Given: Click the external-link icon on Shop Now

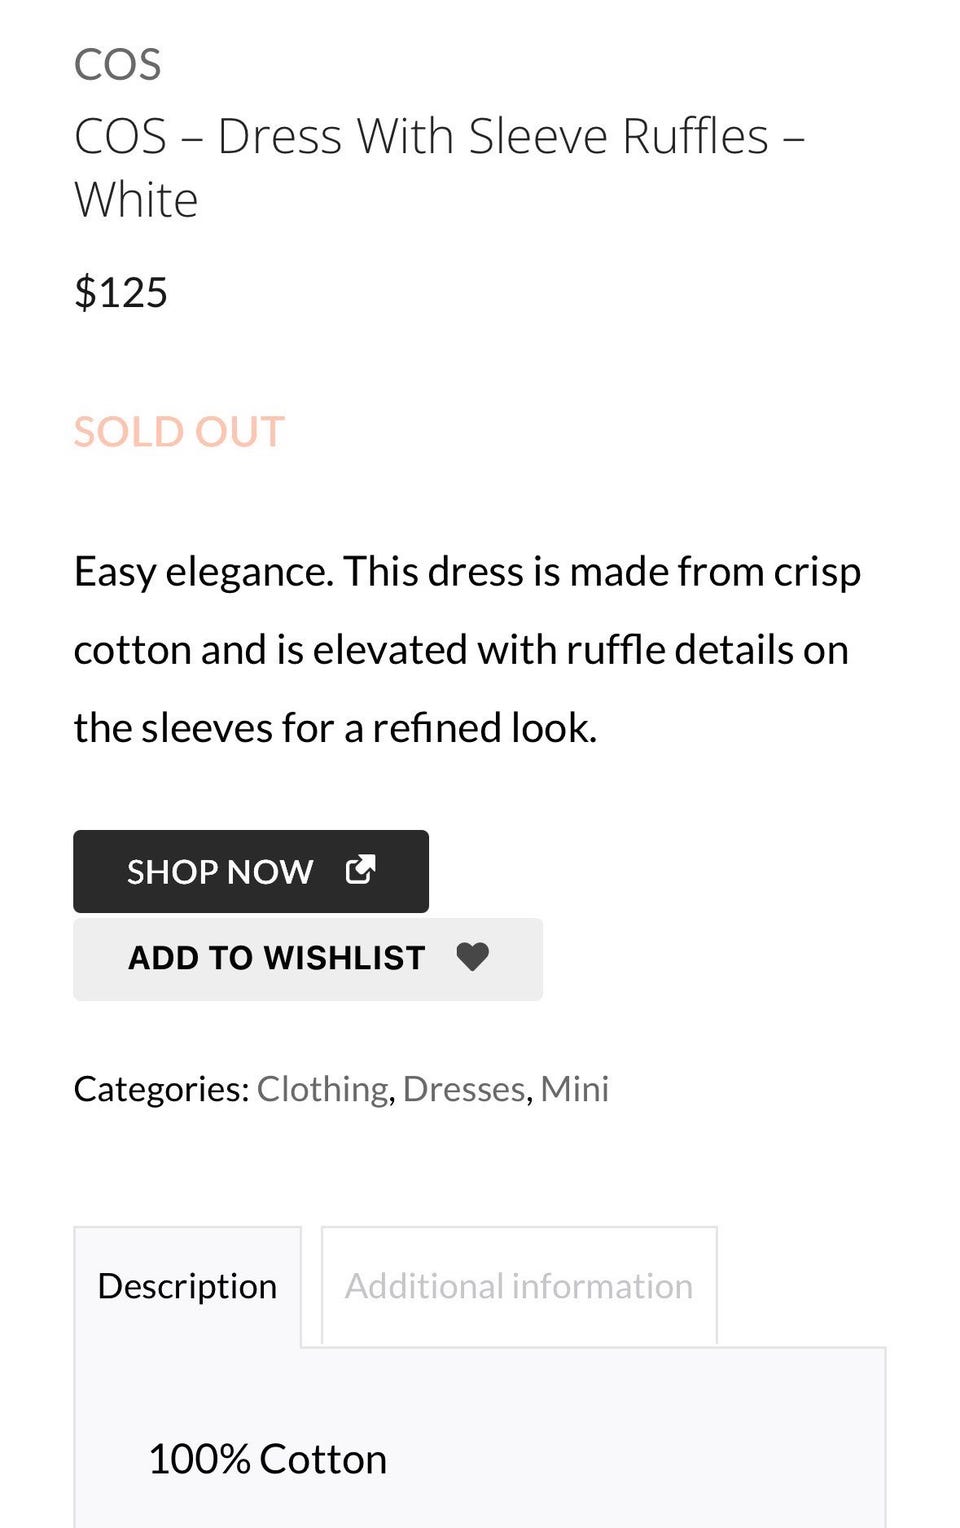Looking at the screenshot, I should click(360, 870).
